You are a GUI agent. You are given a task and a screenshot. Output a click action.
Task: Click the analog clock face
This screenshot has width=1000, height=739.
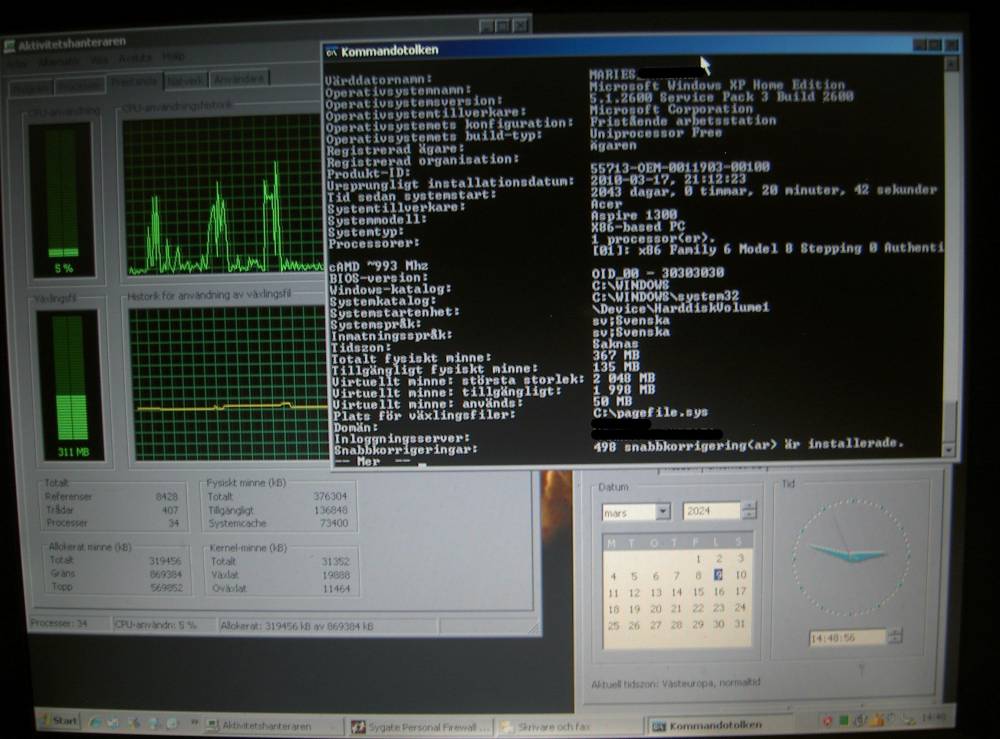[x=851, y=557]
